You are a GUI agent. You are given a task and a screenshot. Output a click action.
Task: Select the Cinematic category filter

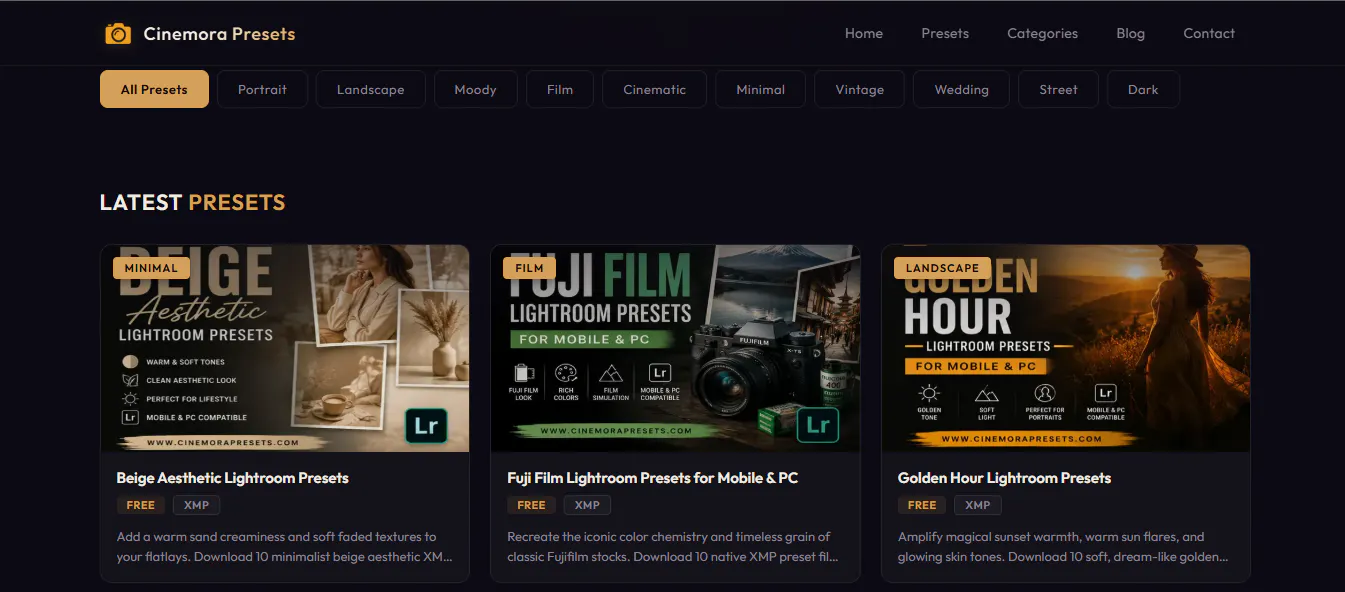(654, 89)
